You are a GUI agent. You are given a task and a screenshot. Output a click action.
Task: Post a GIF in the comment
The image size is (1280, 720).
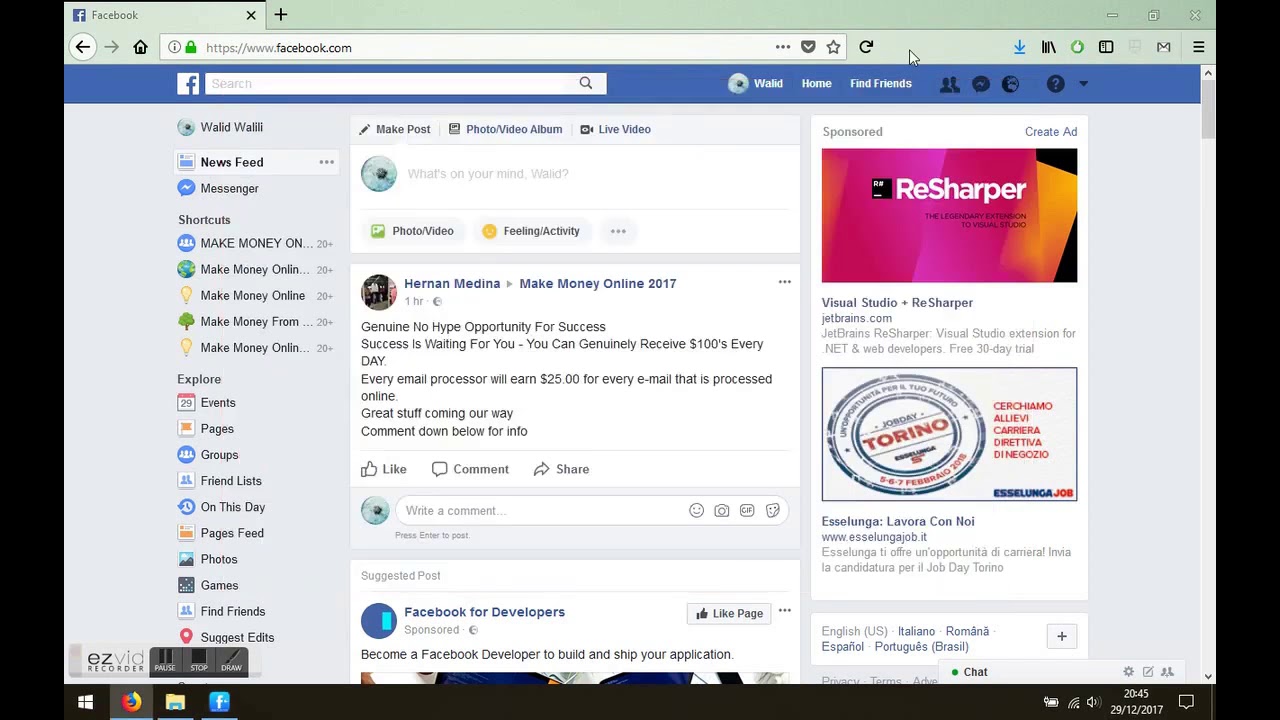pos(747,511)
